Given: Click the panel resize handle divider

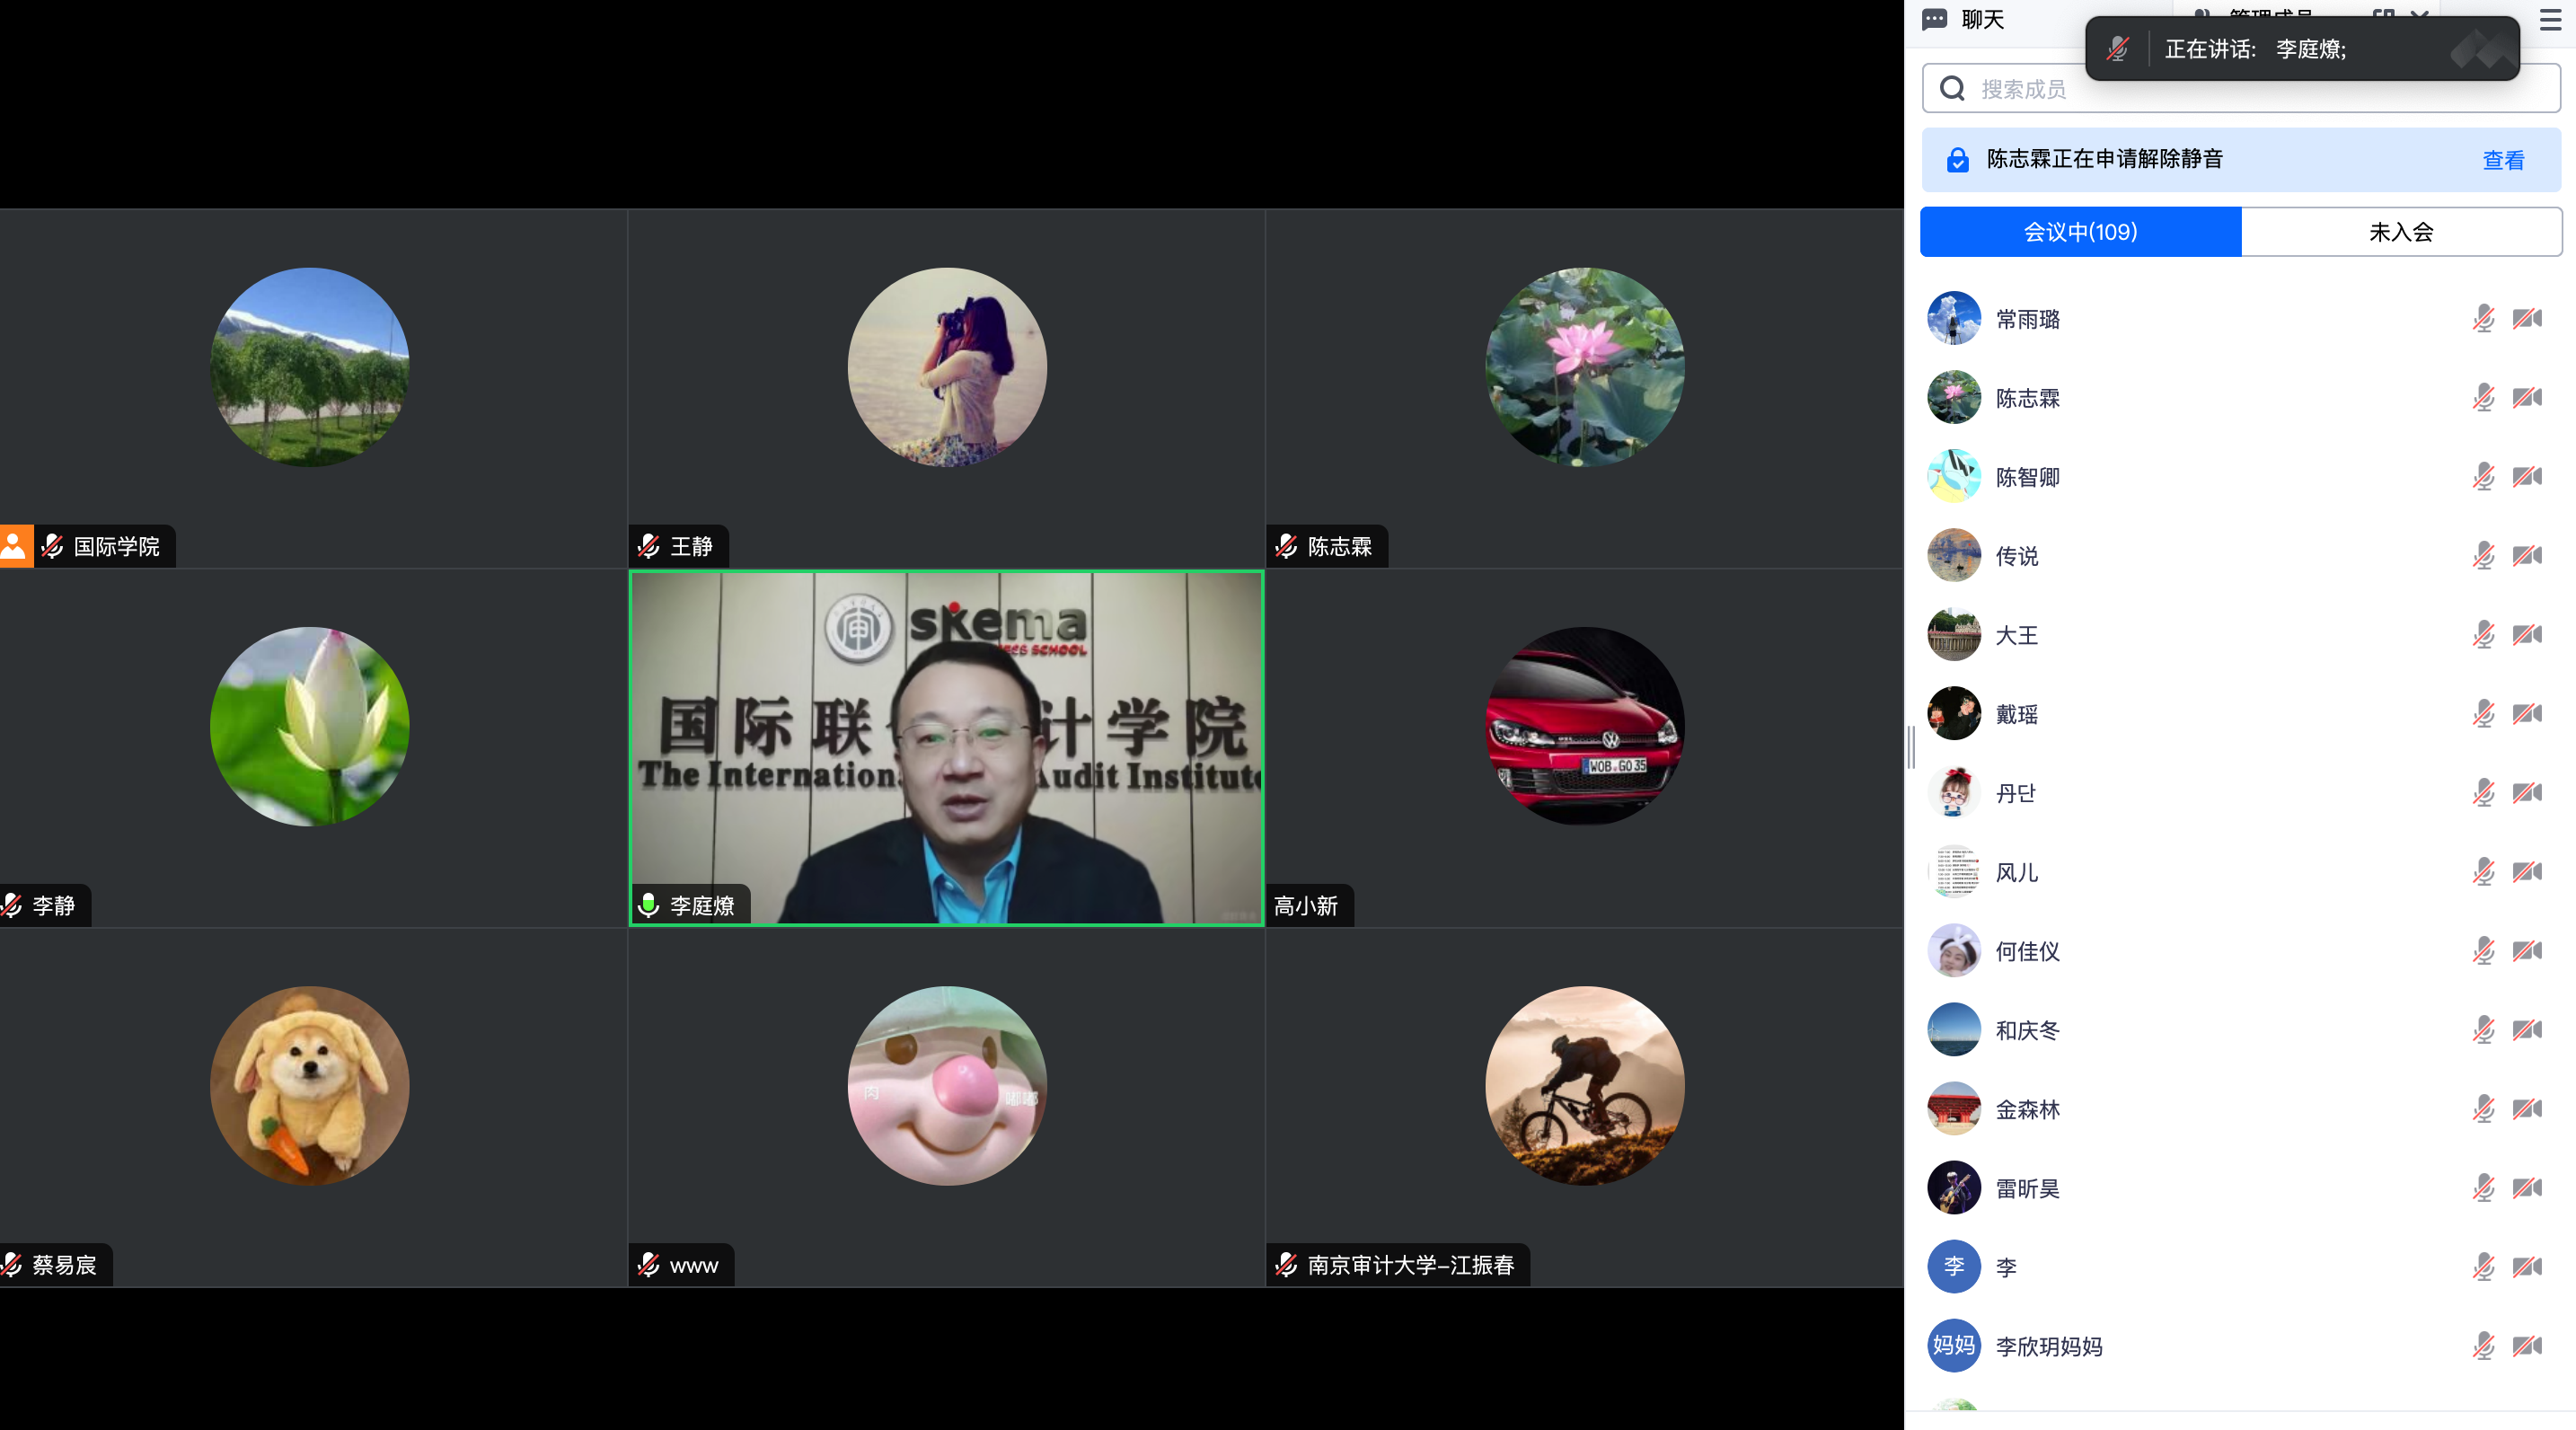Looking at the screenshot, I should (1911, 747).
